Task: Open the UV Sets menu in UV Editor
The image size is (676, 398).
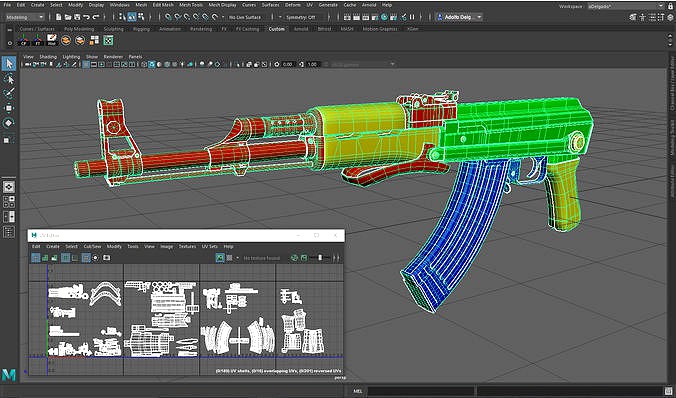Action: pos(210,246)
